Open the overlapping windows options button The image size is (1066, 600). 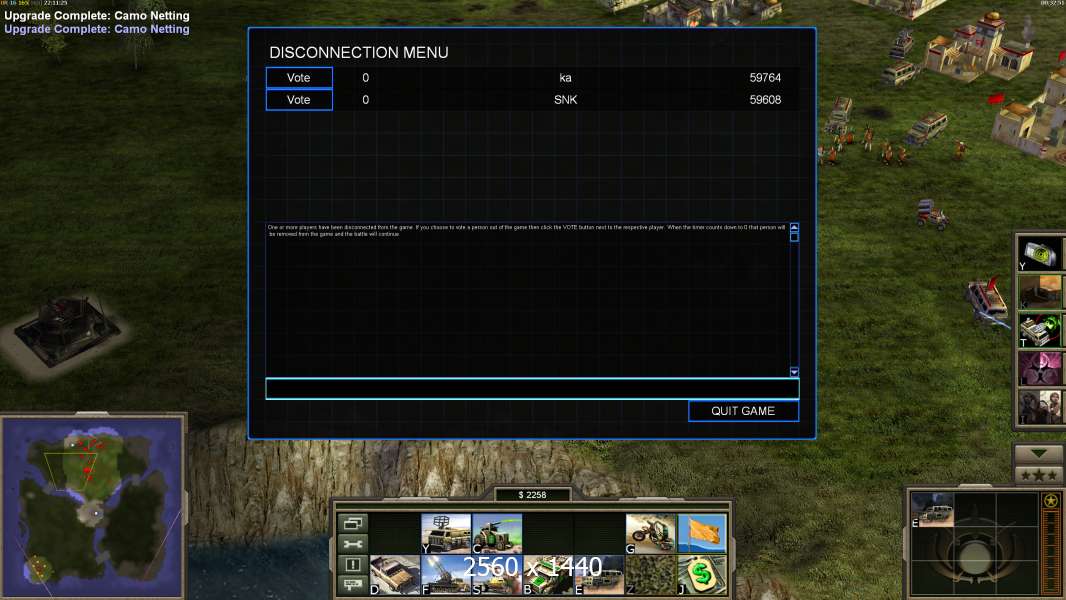coord(352,523)
